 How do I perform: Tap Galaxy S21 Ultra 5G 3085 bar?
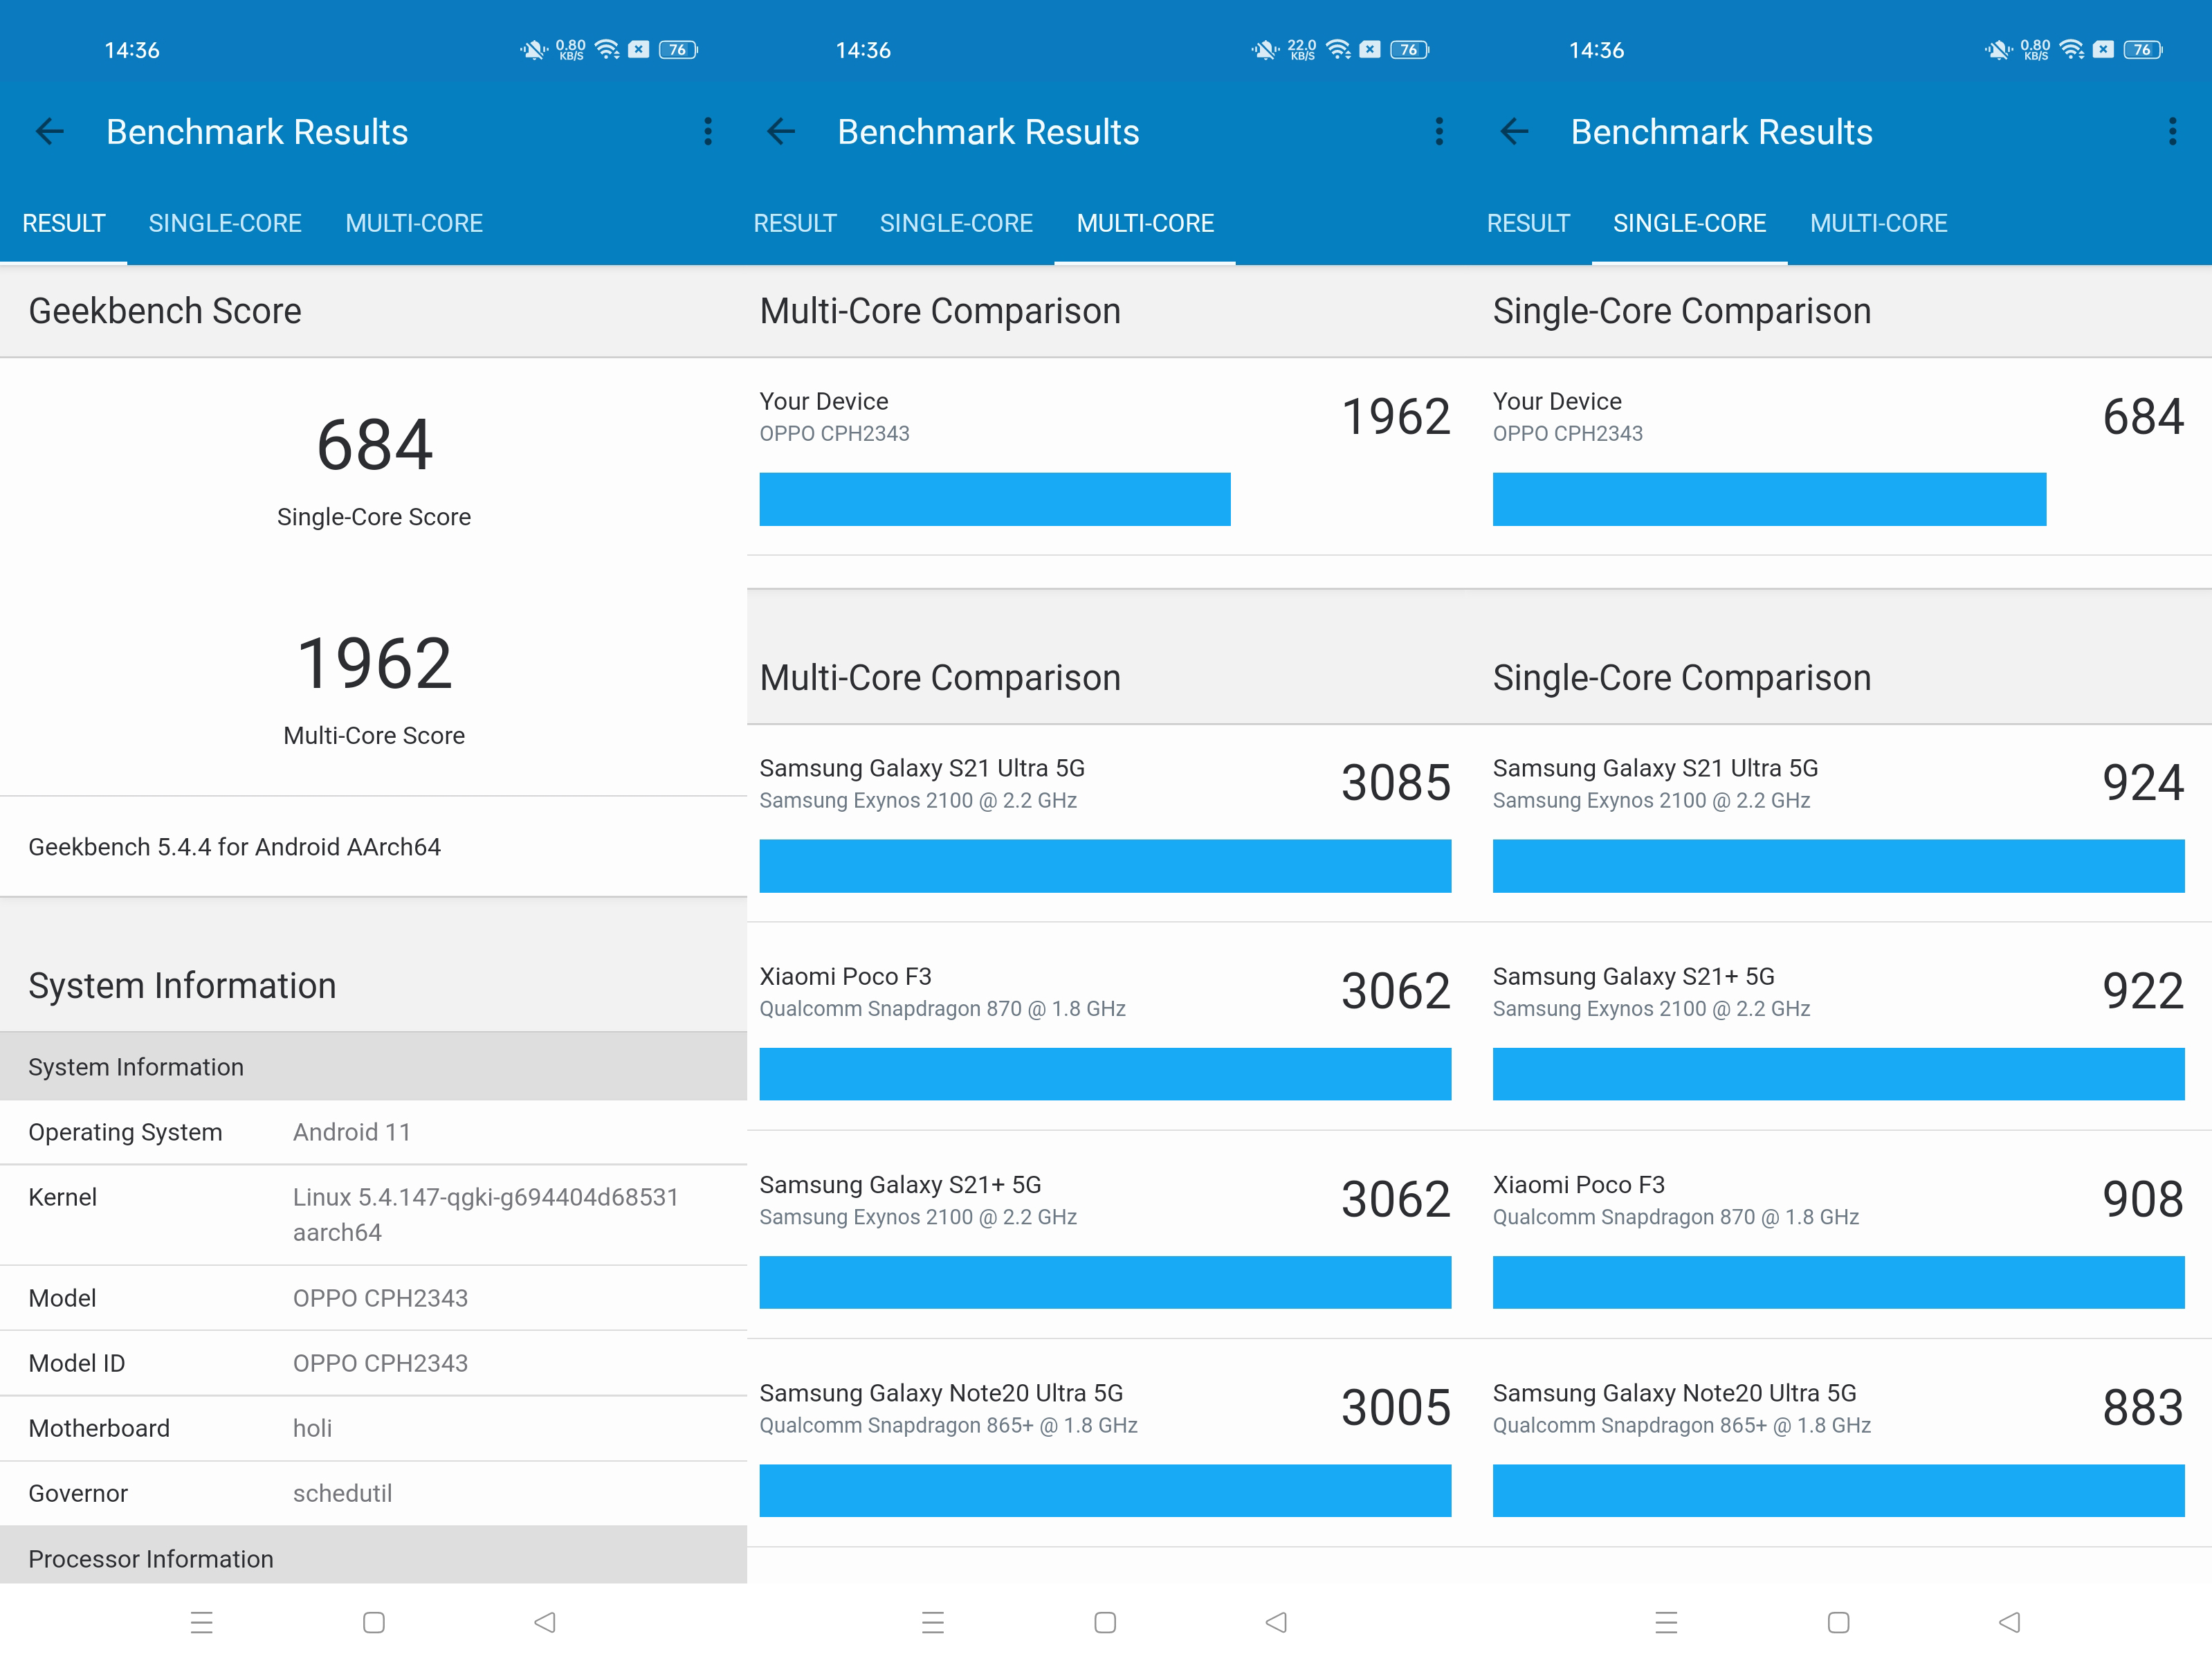[x=1105, y=866]
